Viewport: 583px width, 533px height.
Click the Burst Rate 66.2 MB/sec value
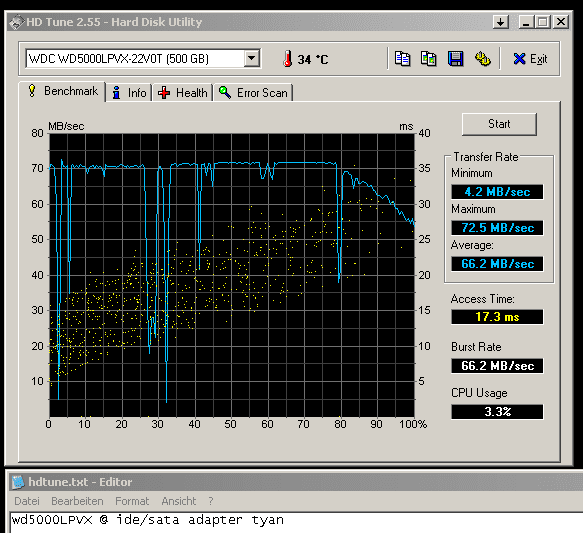(497, 365)
